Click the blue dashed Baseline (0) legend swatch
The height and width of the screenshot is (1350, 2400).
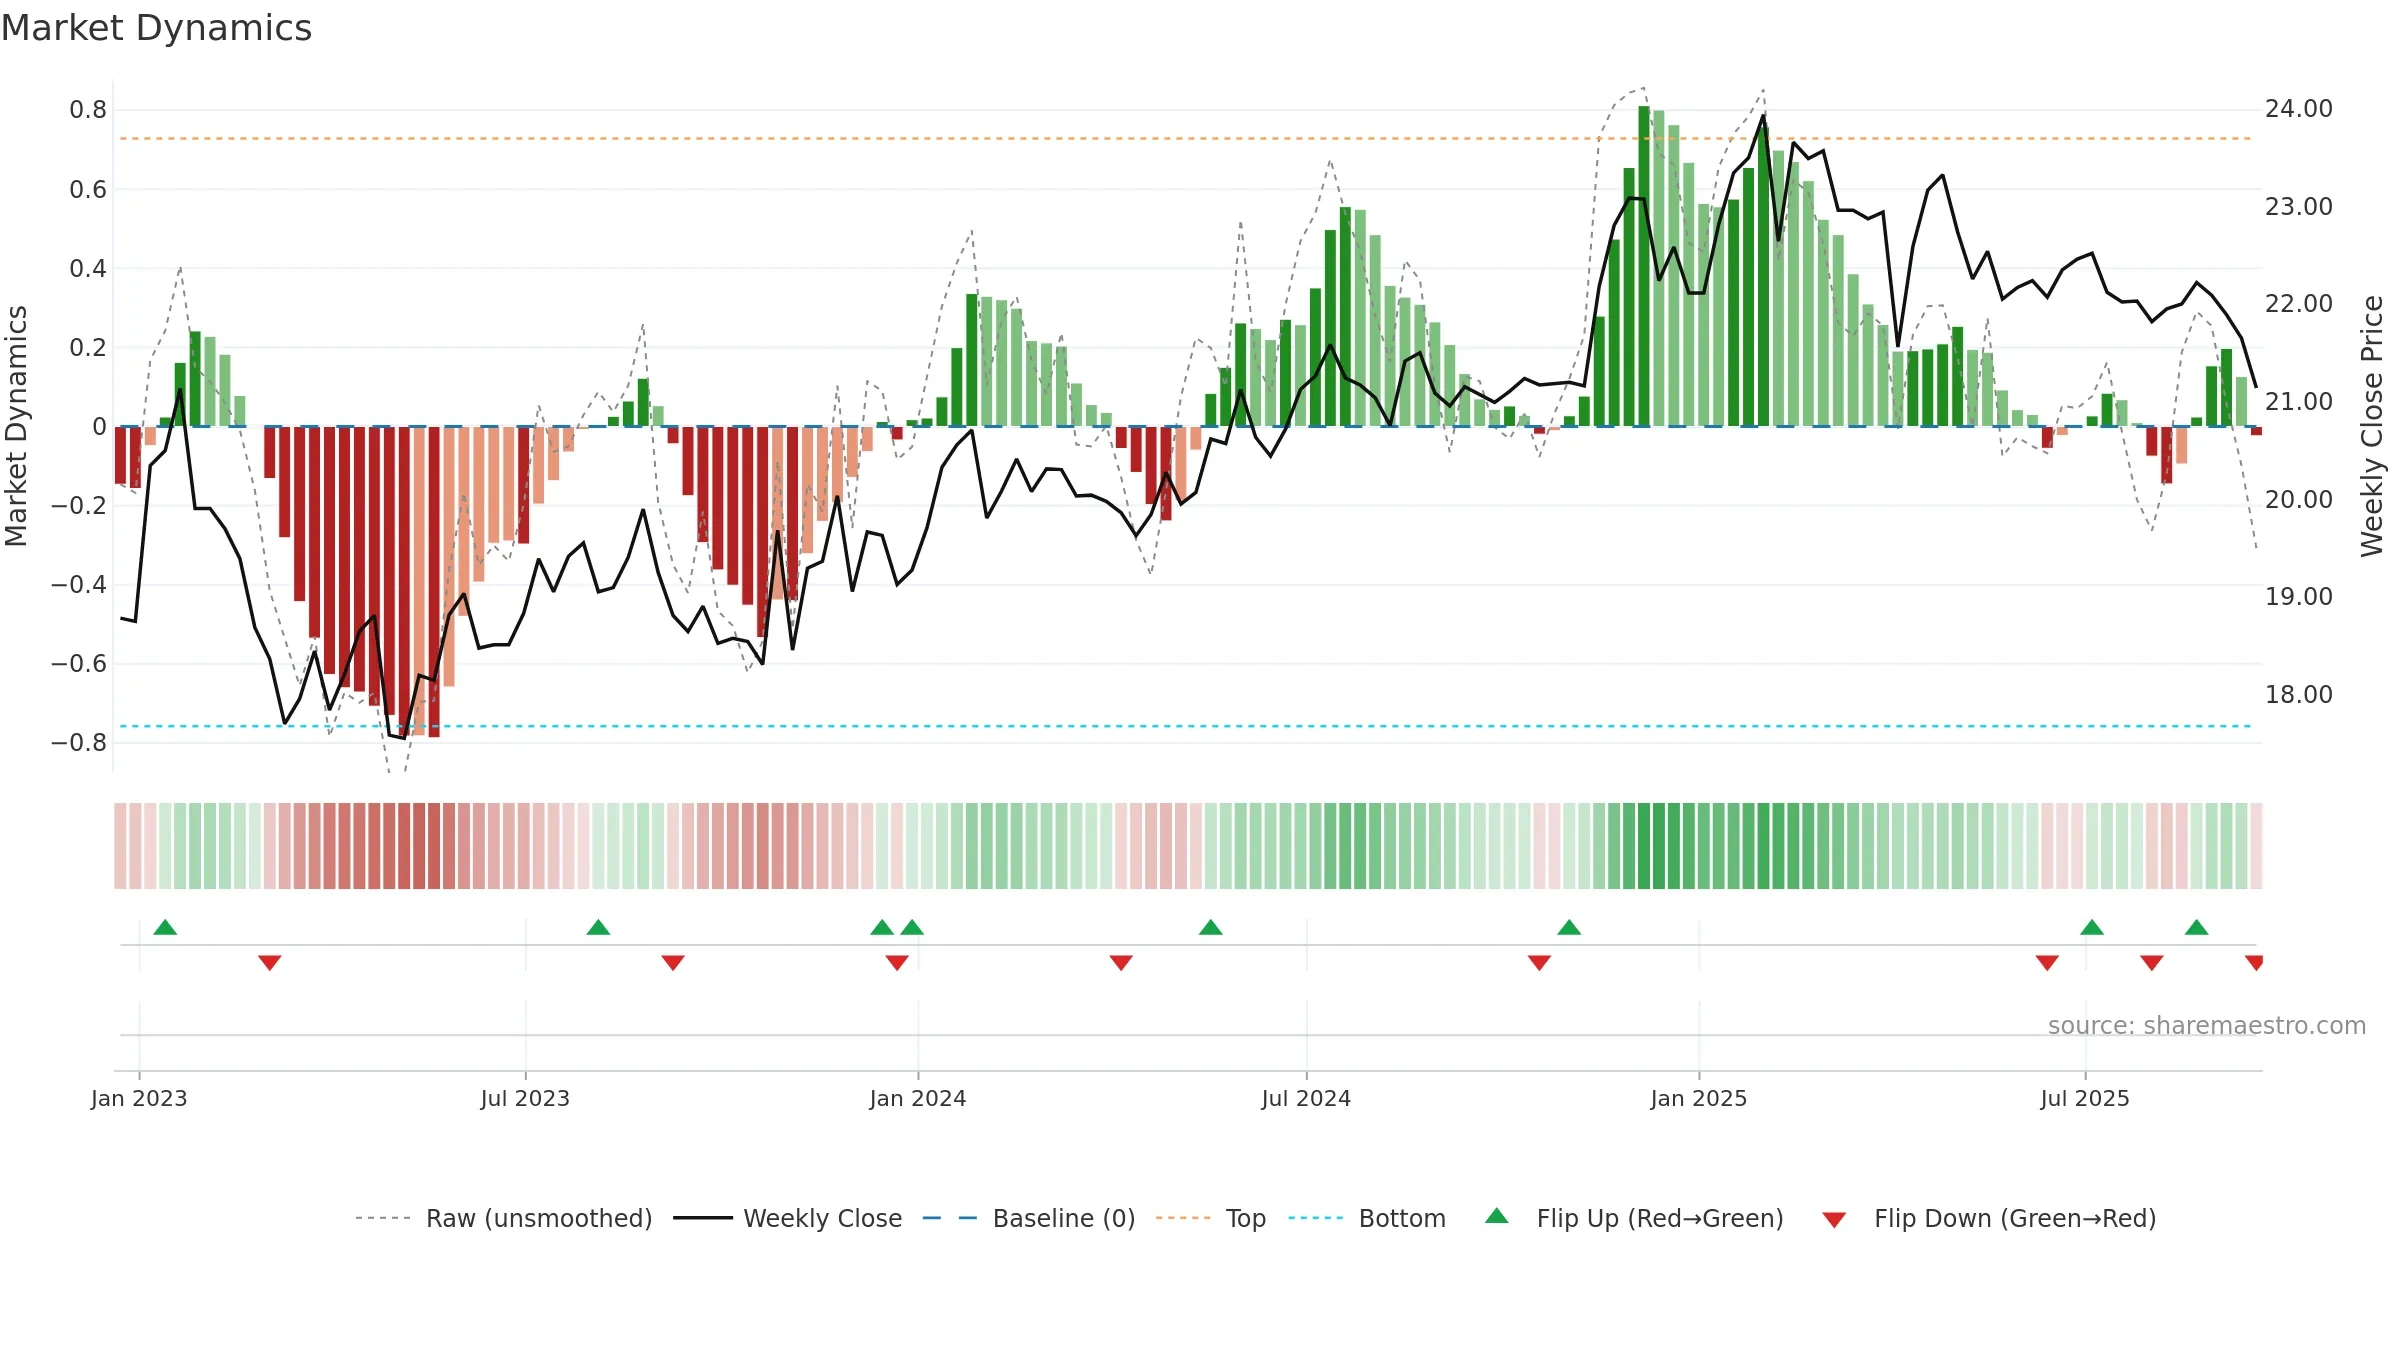tap(950, 1218)
